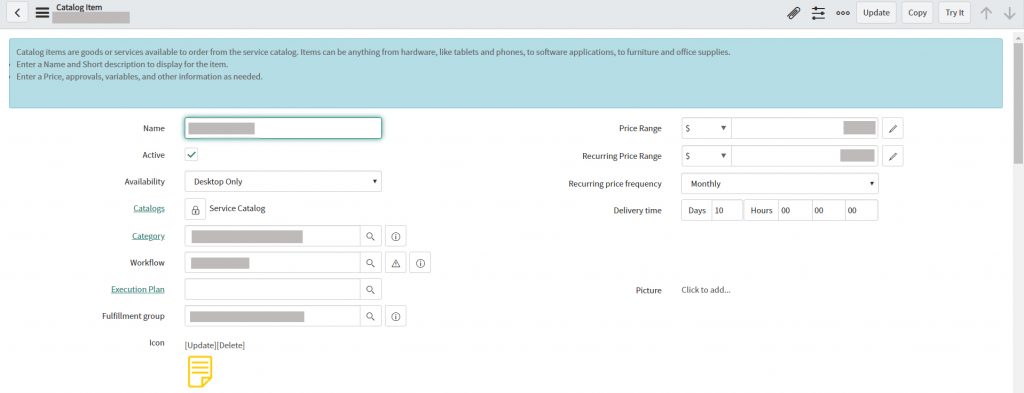Click the yellow document item icon
The width and height of the screenshot is (1024, 393).
pos(200,371)
